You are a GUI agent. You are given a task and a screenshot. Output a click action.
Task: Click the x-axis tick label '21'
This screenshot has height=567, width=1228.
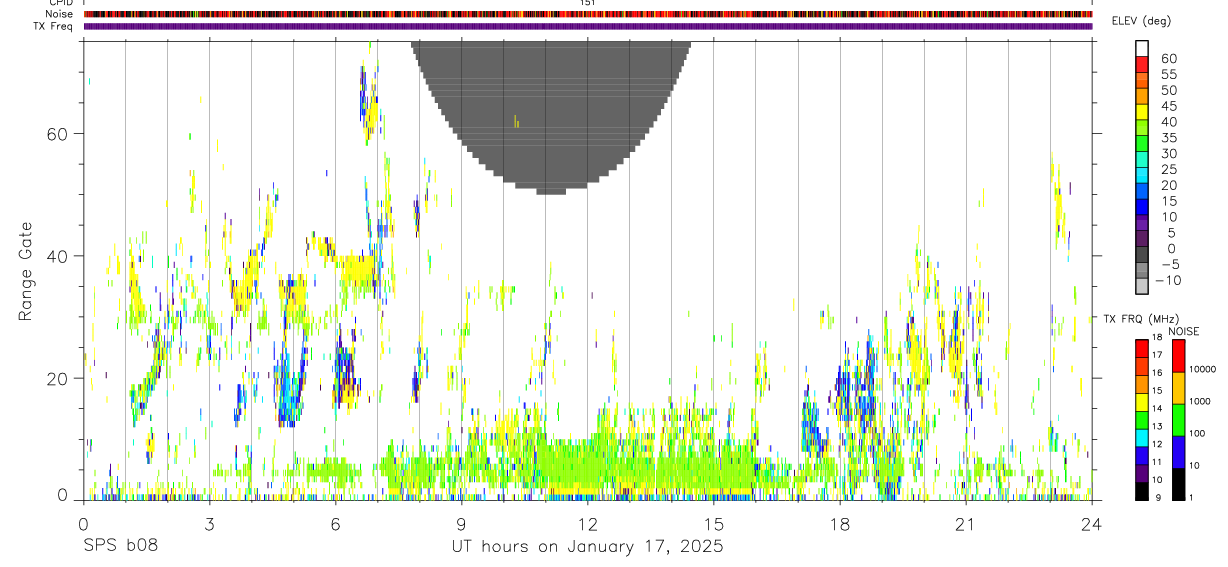point(965,523)
